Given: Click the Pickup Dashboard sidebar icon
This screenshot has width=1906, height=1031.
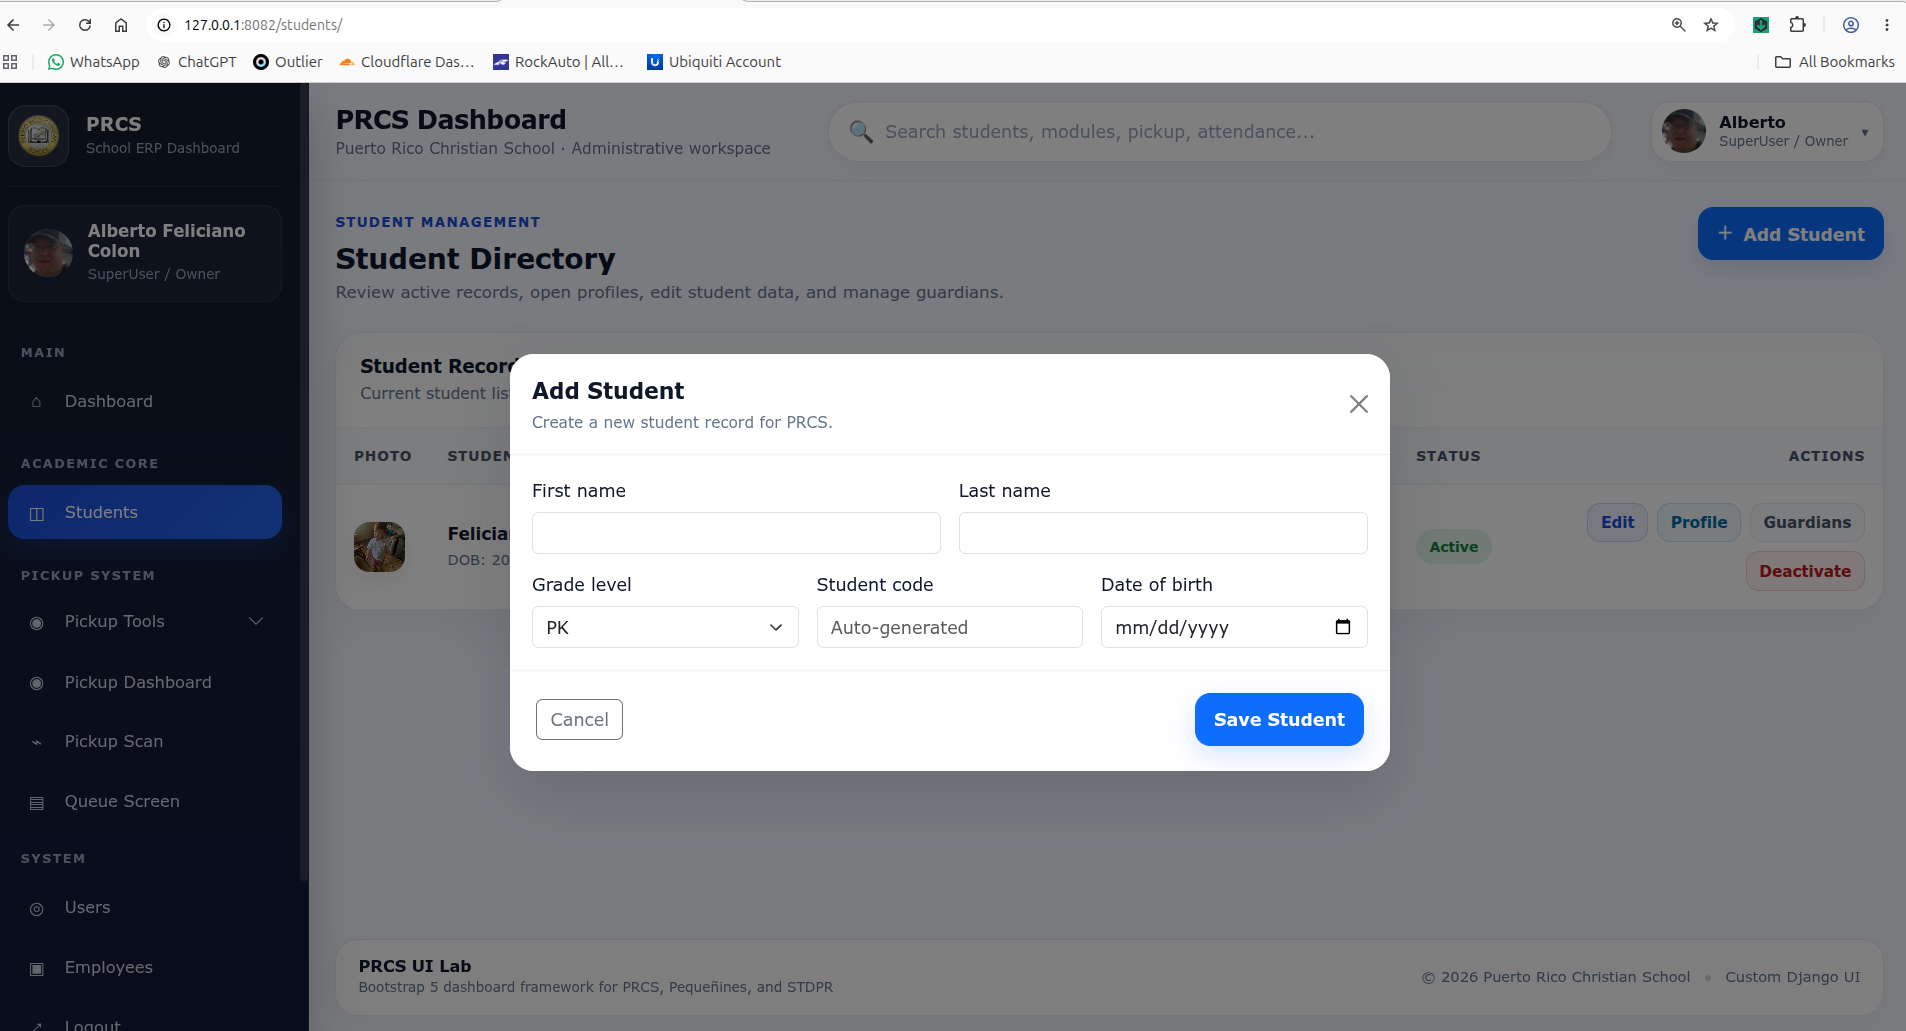Looking at the screenshot, I should click(37, 683).
